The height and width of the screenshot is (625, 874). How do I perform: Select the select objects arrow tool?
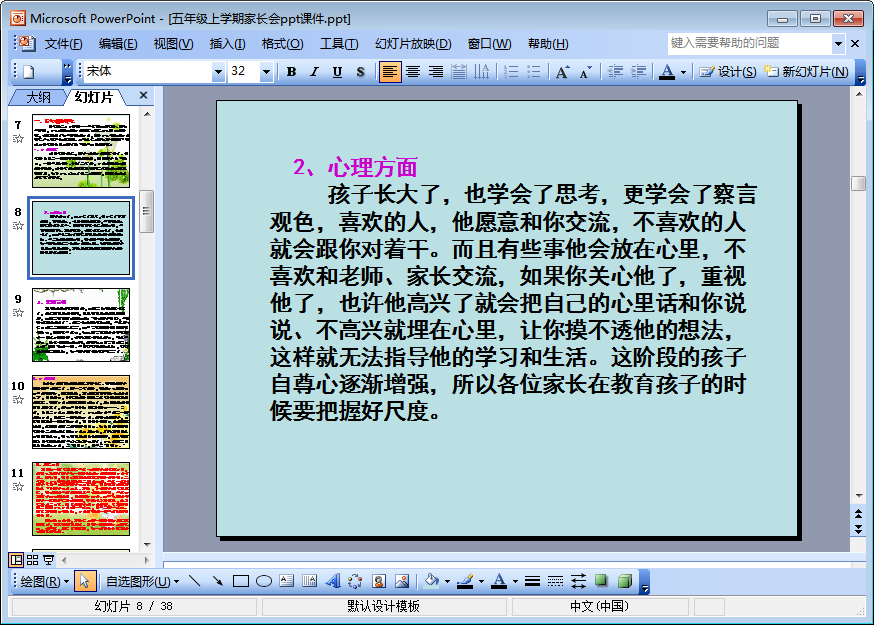[x=85, y=582]
